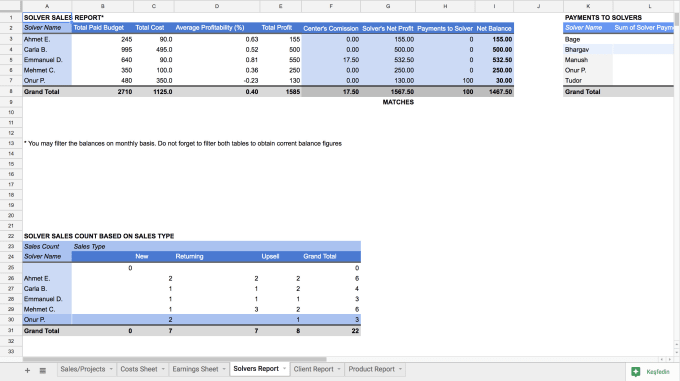Click the monthly filter note text
The height and width of the screenshot is (381, 680).
tap(183, 143)
